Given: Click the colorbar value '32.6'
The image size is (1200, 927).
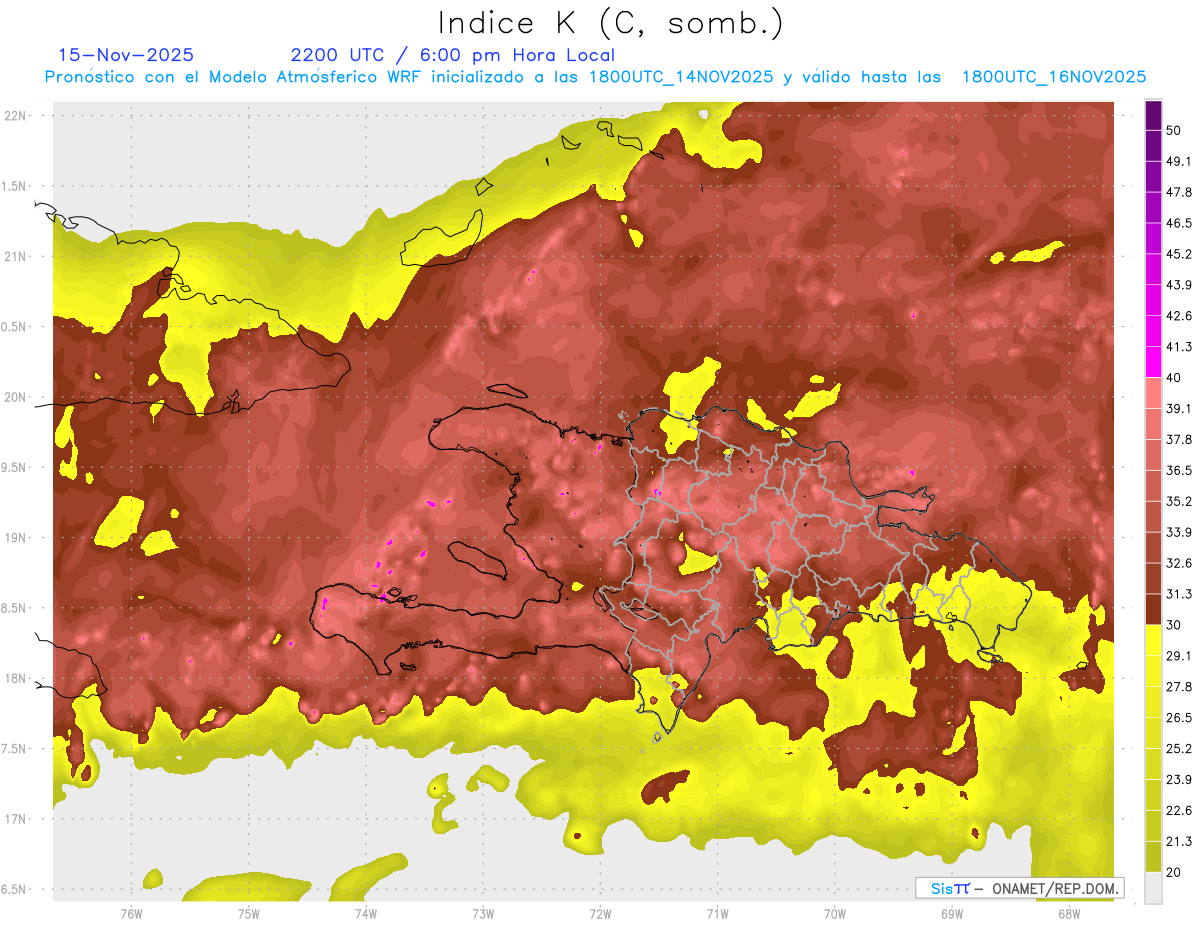Looking at the screenshot, I should 1178,563.
